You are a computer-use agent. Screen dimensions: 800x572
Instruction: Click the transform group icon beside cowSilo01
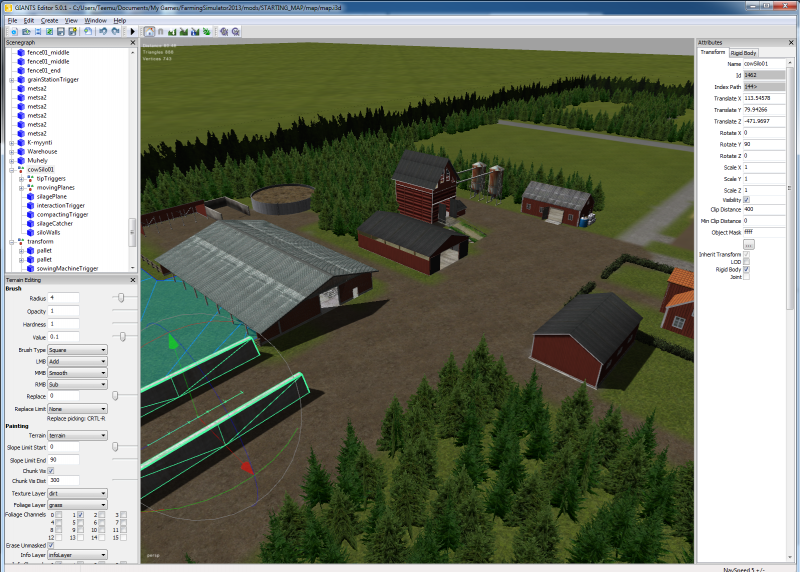(21, 169)
